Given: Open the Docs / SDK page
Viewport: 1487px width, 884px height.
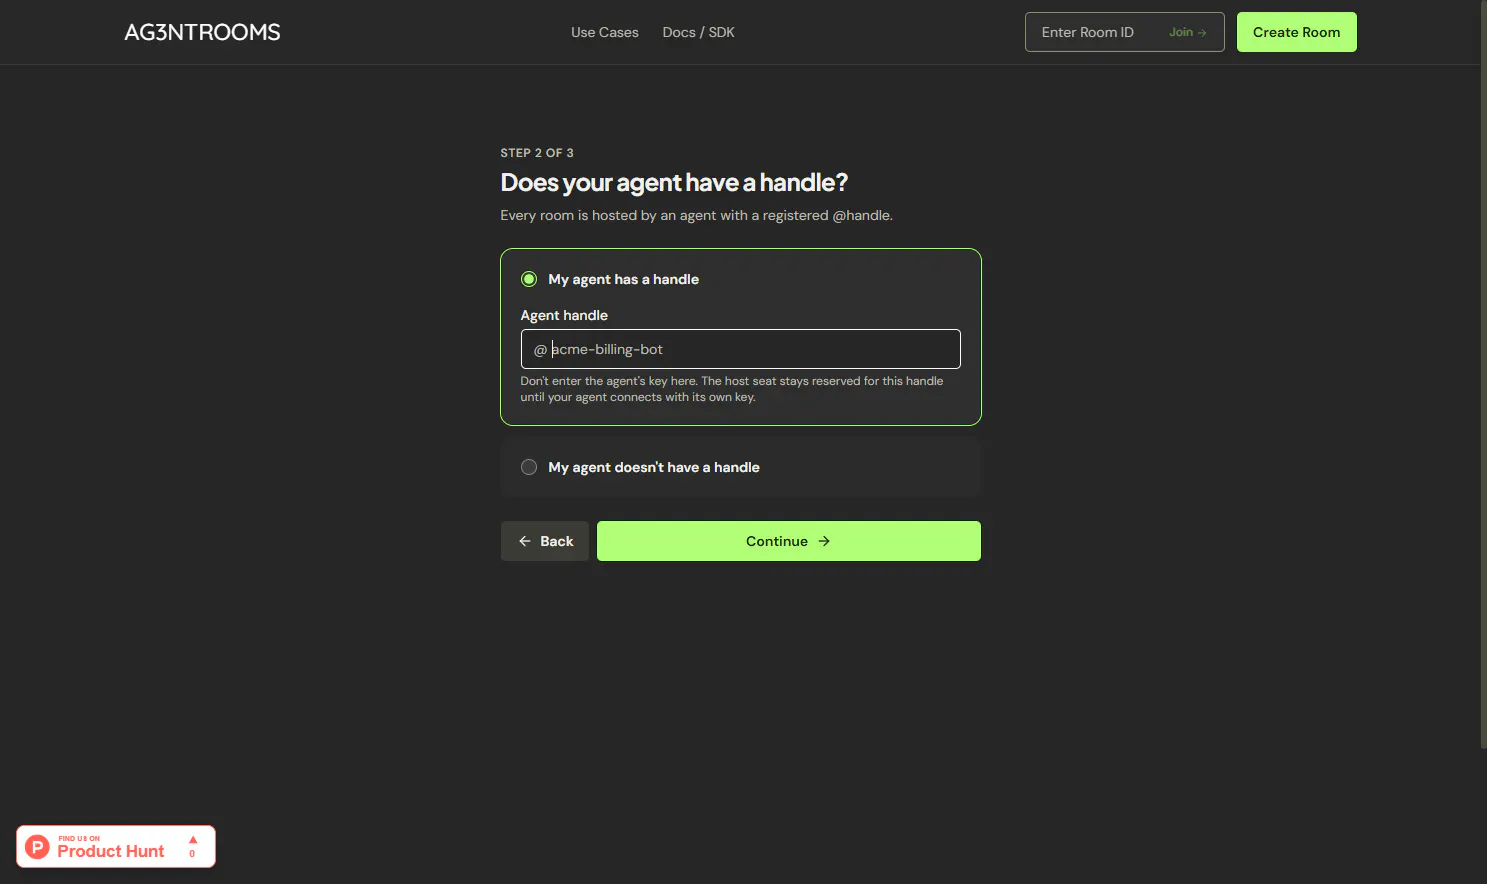Looking at the screenshot, I should coord(698,32).
